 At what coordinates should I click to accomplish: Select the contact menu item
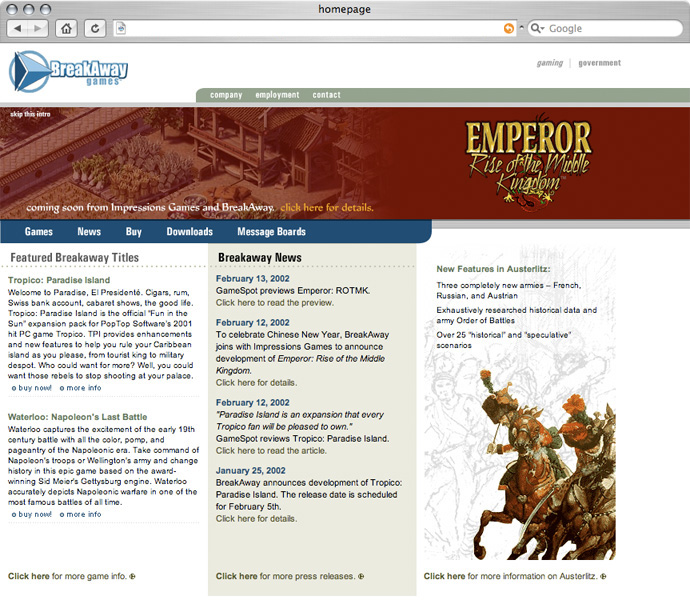(327, 95)
